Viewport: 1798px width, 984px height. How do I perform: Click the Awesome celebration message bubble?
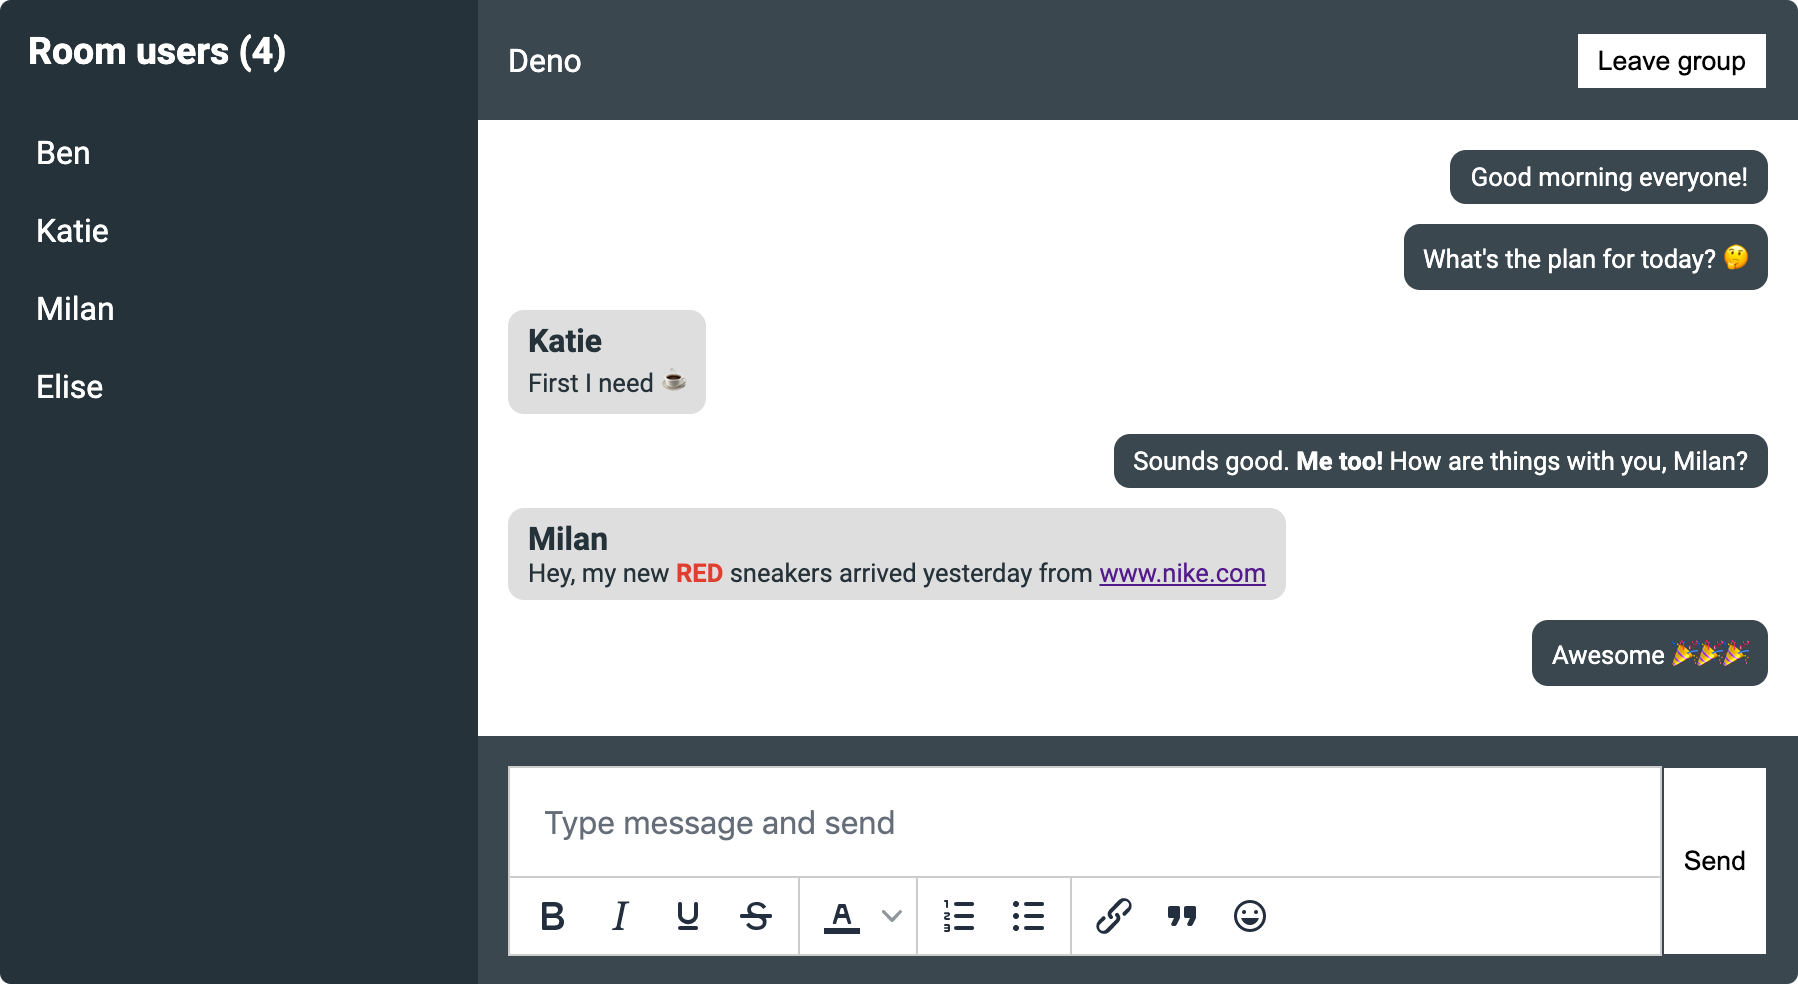pos(1649,654)
